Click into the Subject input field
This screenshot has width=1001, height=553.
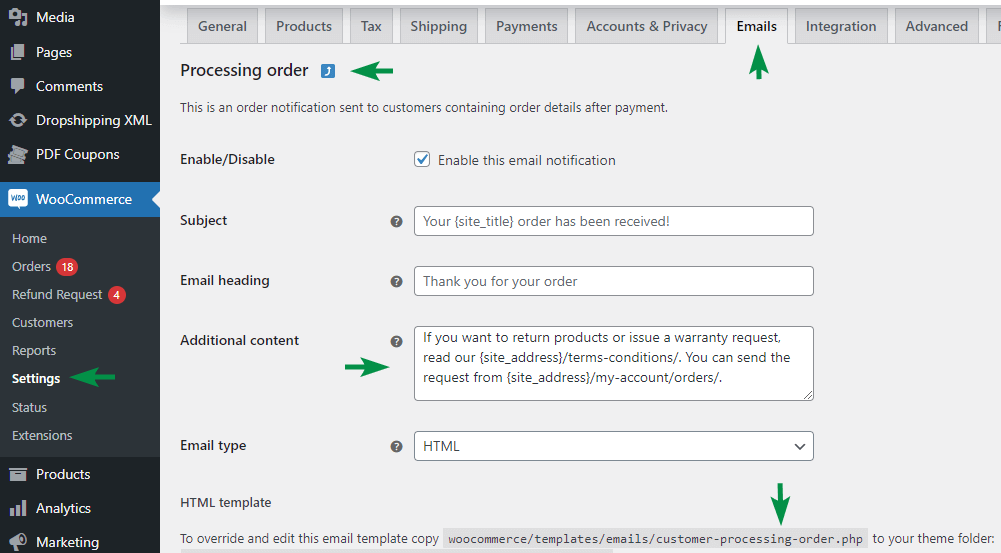[x=613, y=221]
